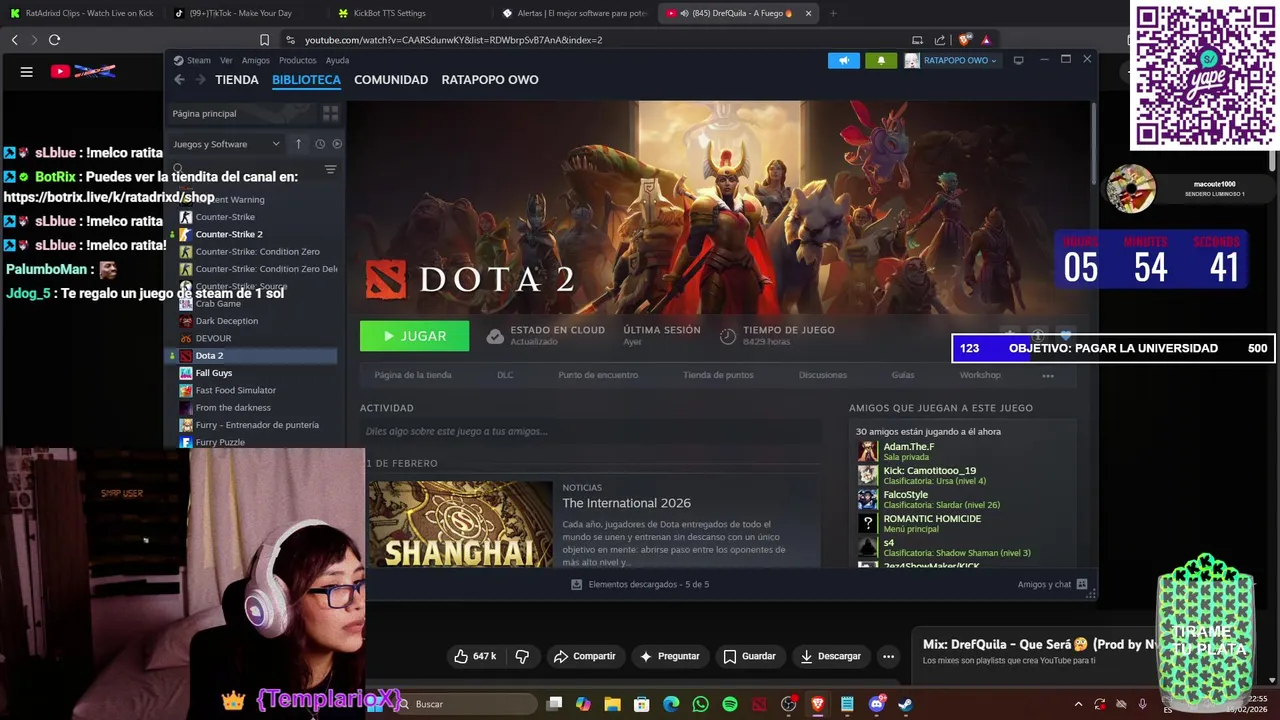Go forward using Steam's forward arrow
1280x720 pixels.
[x=200, y=80]
